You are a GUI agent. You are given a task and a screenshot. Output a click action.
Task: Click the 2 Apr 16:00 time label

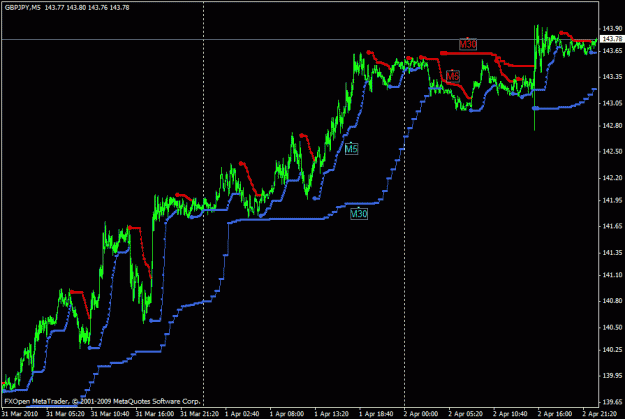tap(555, 414)
